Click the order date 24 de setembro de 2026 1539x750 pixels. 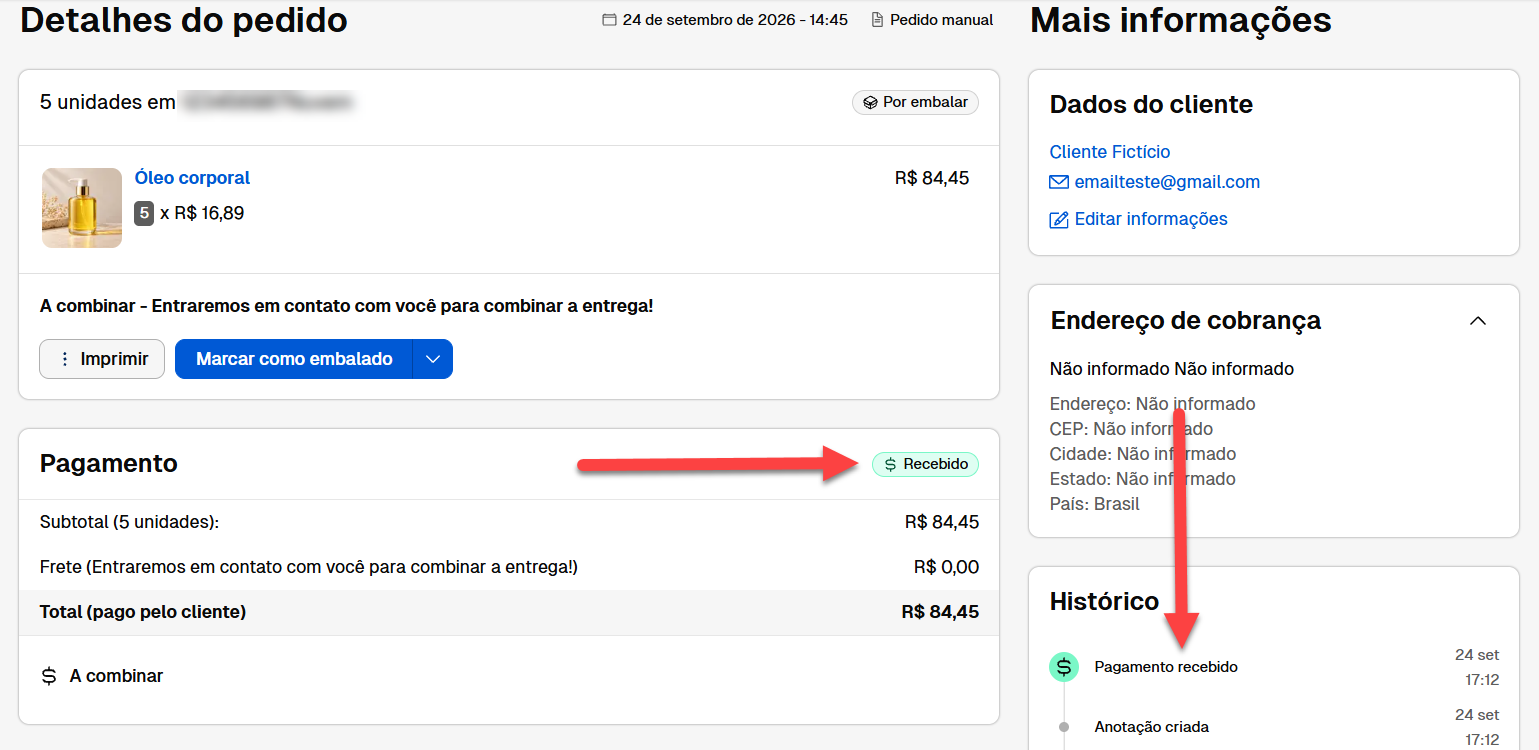pos(735,20)
